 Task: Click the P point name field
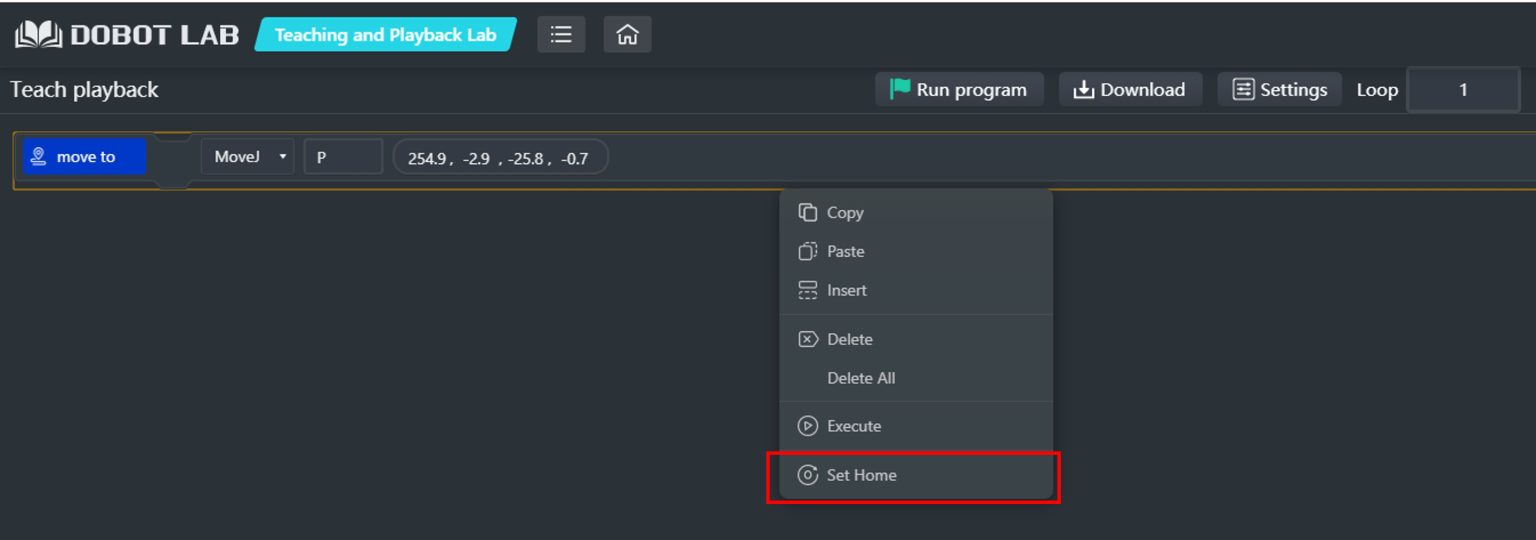coord(342,157)
